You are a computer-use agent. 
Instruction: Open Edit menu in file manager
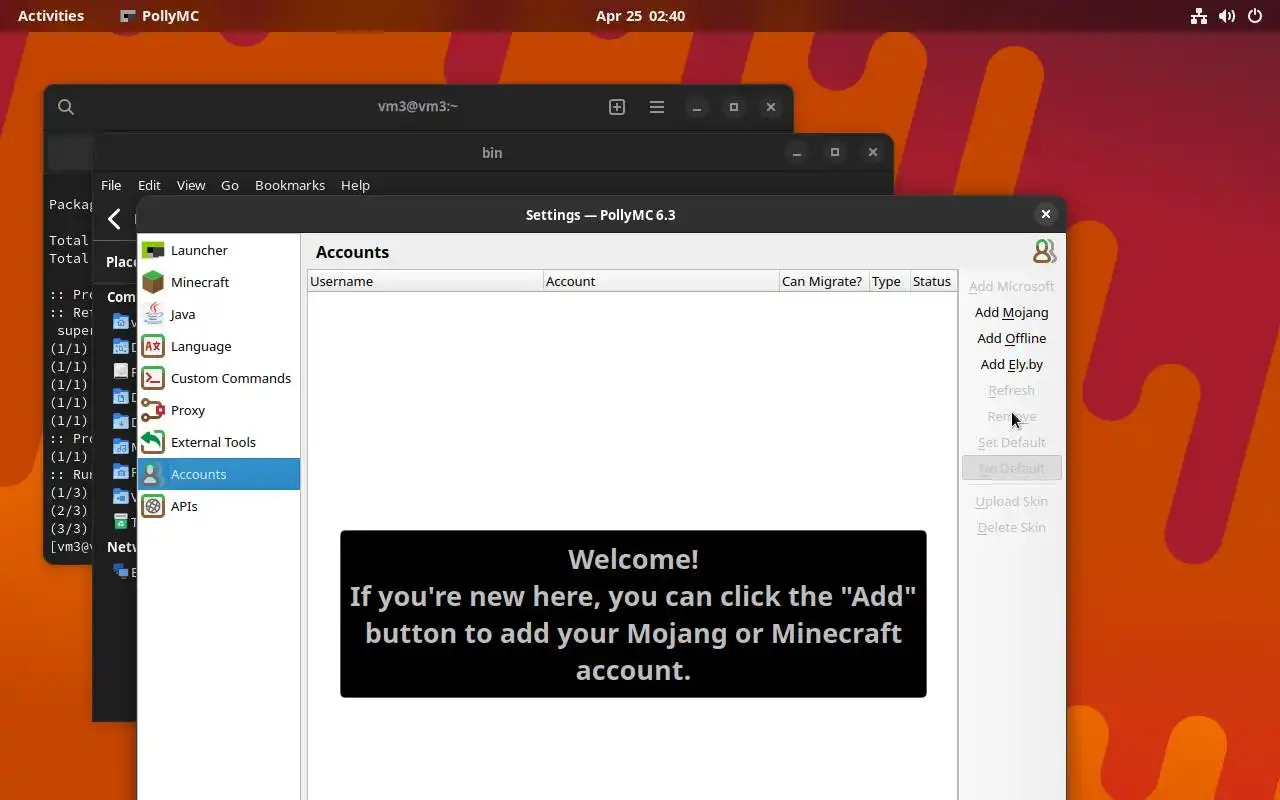tap(149, 185)
